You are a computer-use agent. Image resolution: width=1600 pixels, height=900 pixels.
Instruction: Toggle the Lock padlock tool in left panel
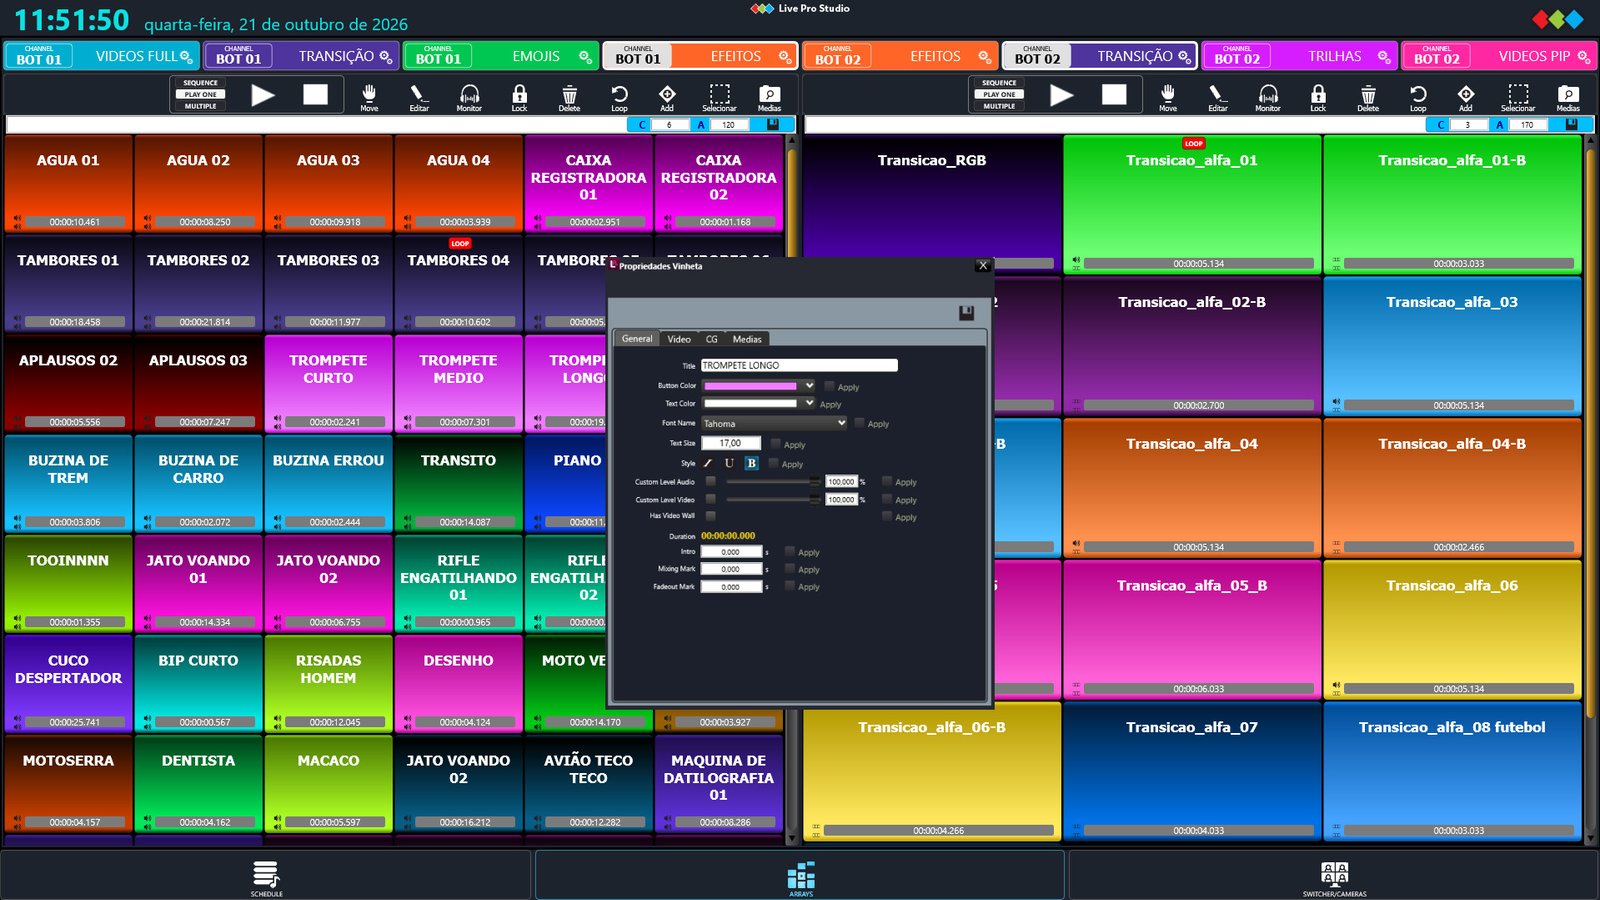tap(519, 96)
